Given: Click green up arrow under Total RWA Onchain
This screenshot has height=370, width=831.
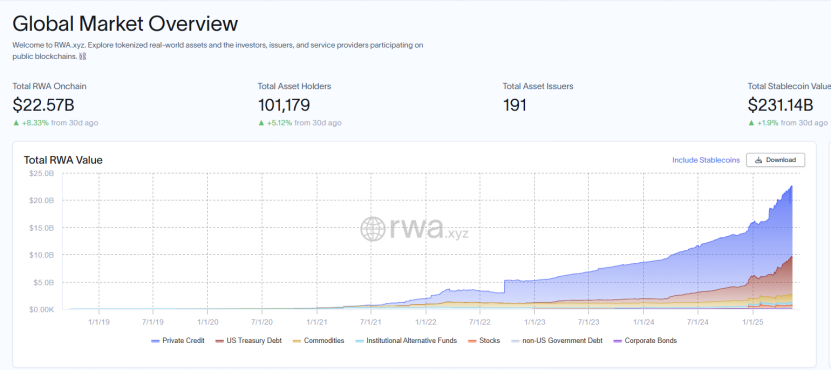Looking at the screenshot, I should [16, 123].
